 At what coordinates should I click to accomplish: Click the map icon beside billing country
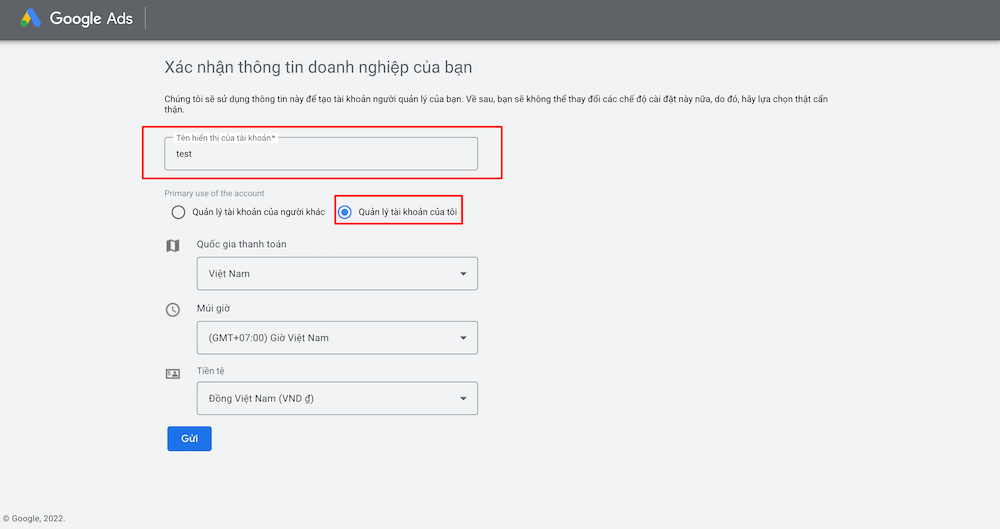point(173,245)
